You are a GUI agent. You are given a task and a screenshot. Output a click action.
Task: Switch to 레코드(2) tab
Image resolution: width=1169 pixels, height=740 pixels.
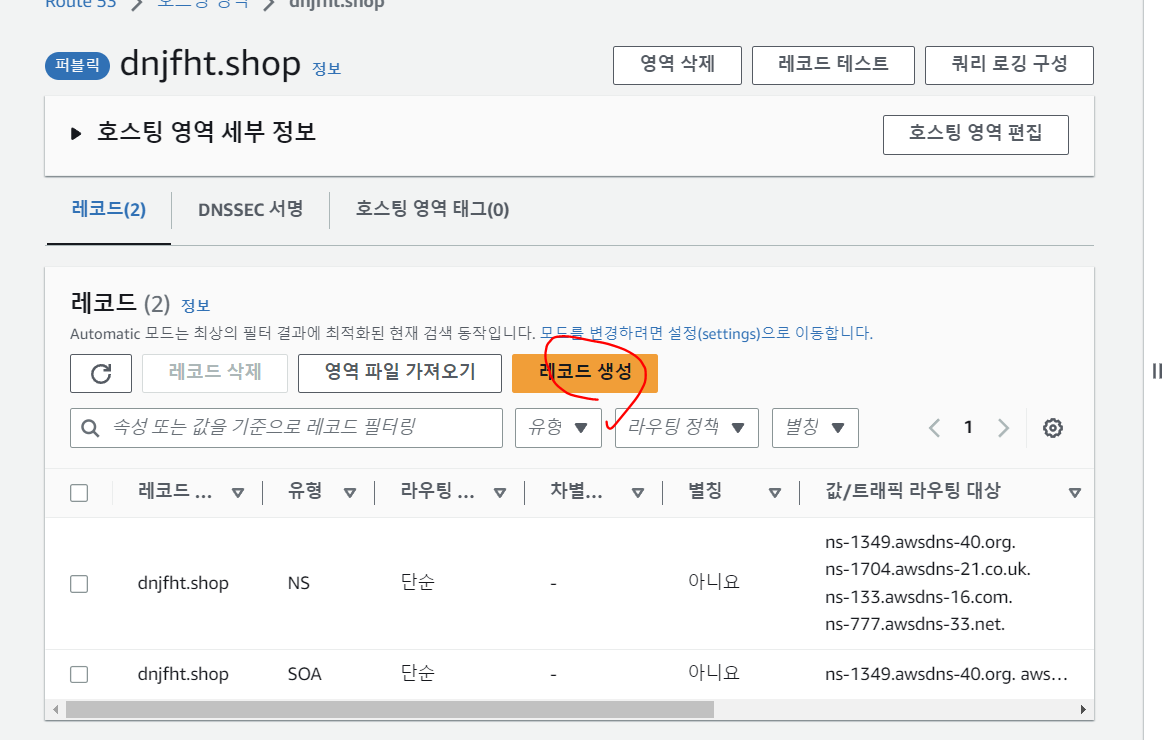(x=109, y=209)
